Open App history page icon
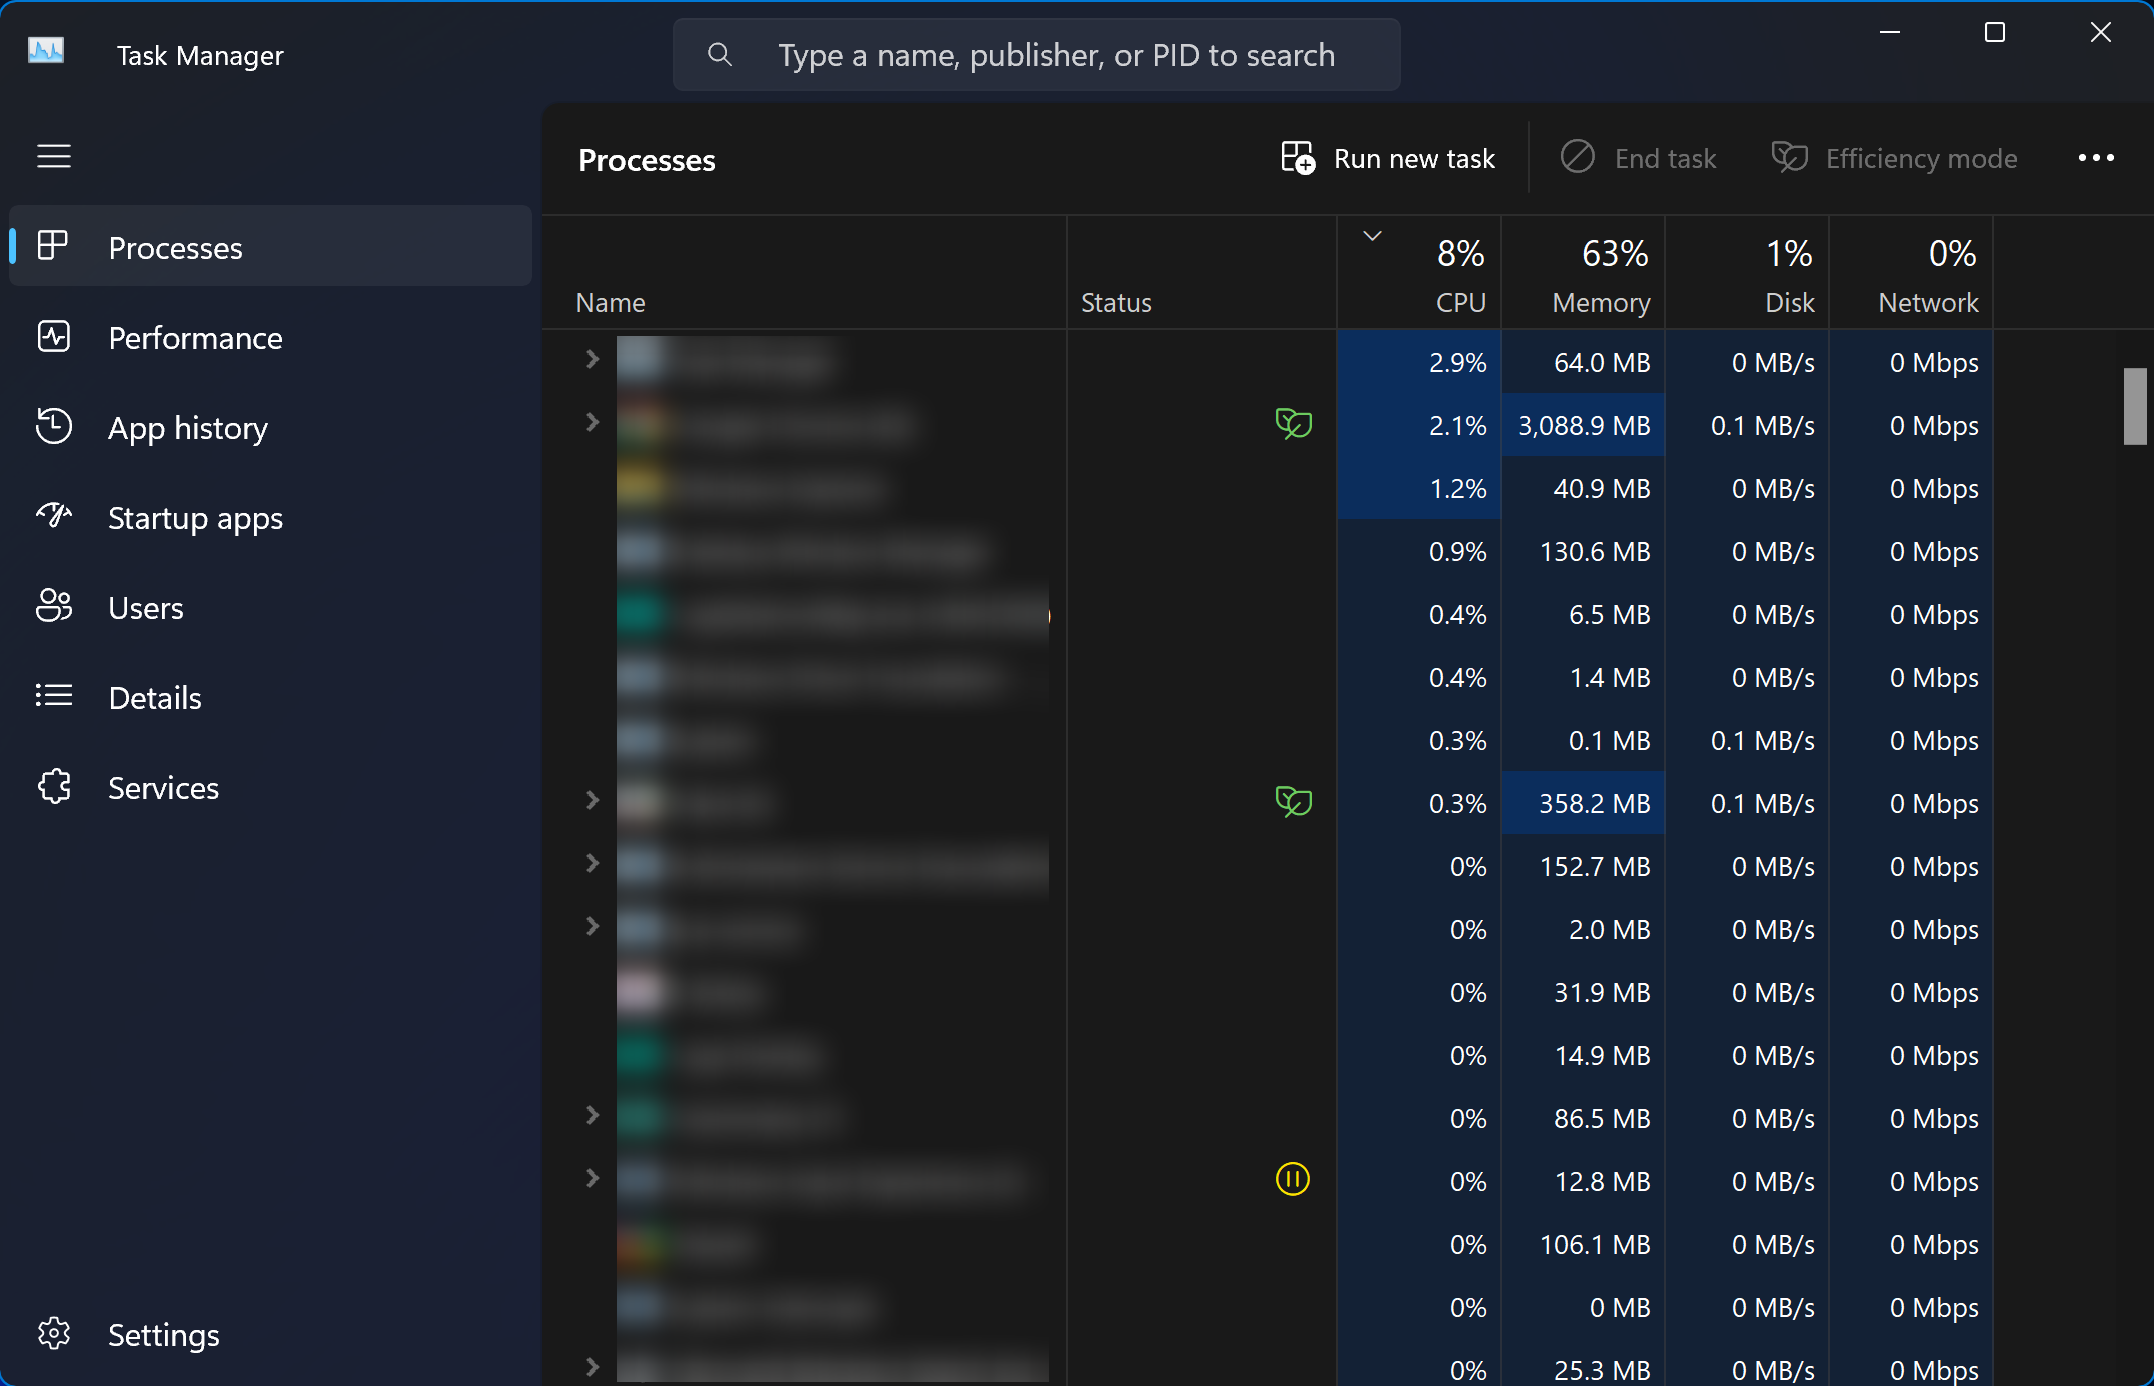The width and height of the screenshot is (2154, 1386). click(x=54, y=427)
